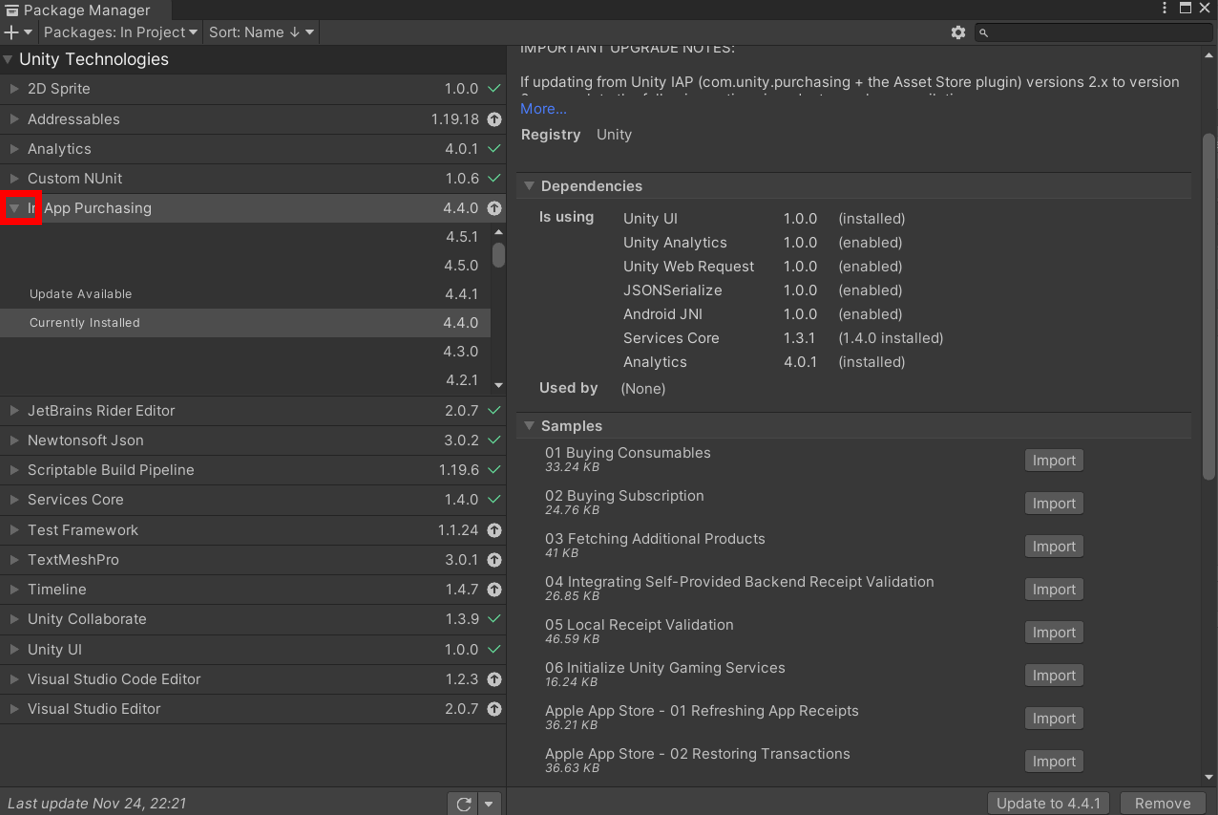Expand the Analytics package row arrow
The height and width of the screenshot is (815, 1218).
(x=14, y=149)
